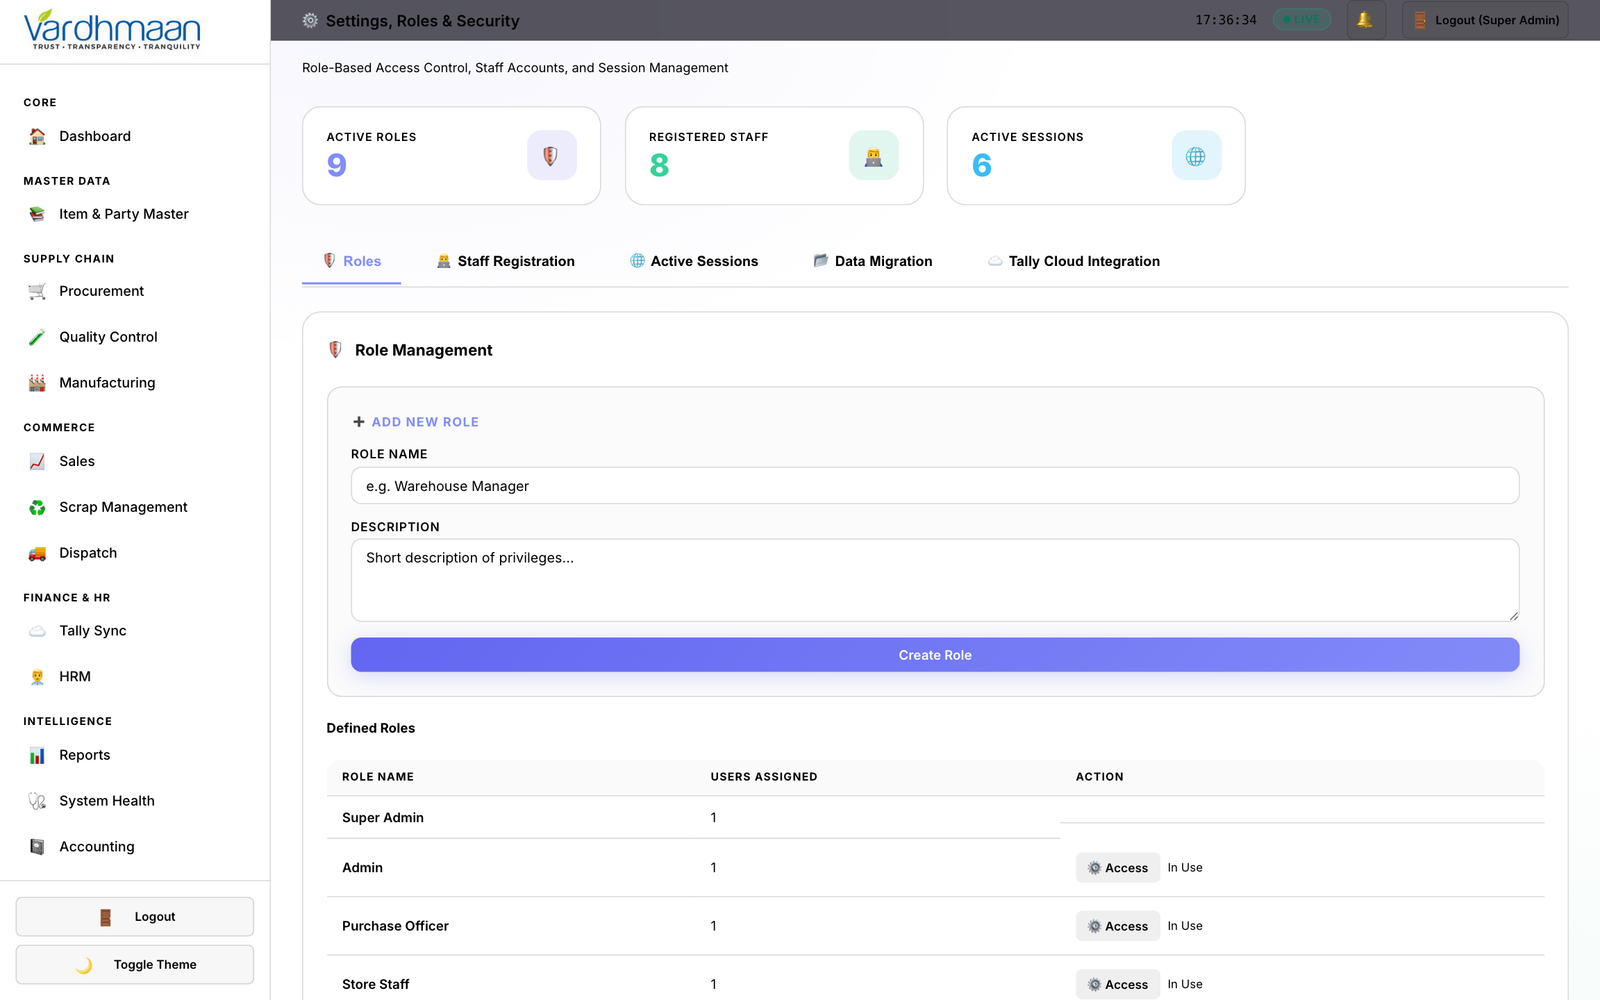Image resolution: width=1600 pixels, height=1000 pixels.
Task: Click the System Health stethoscope icon
Action: pos(37,801)
